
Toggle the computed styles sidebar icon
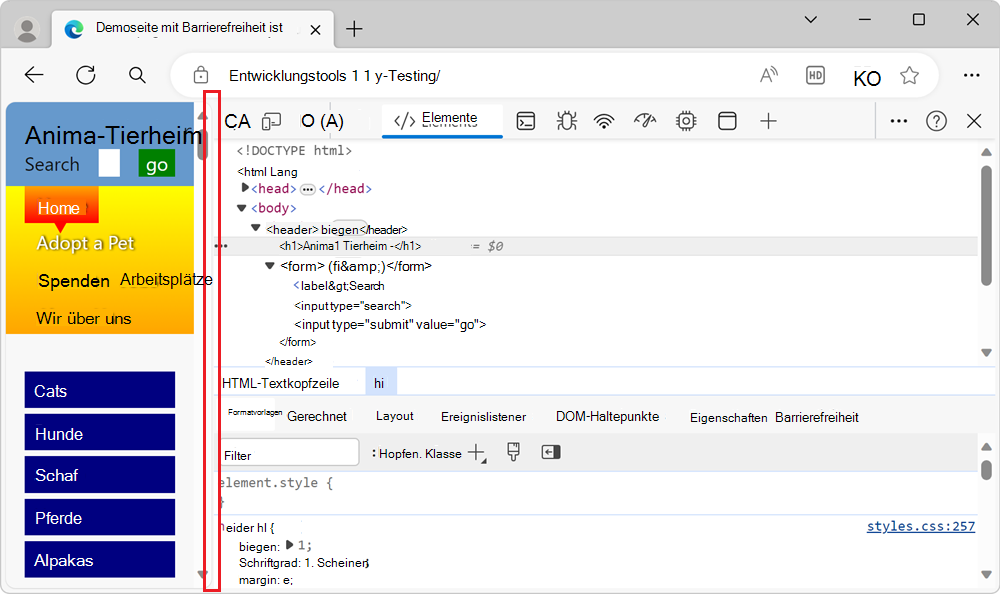point(551,453)
